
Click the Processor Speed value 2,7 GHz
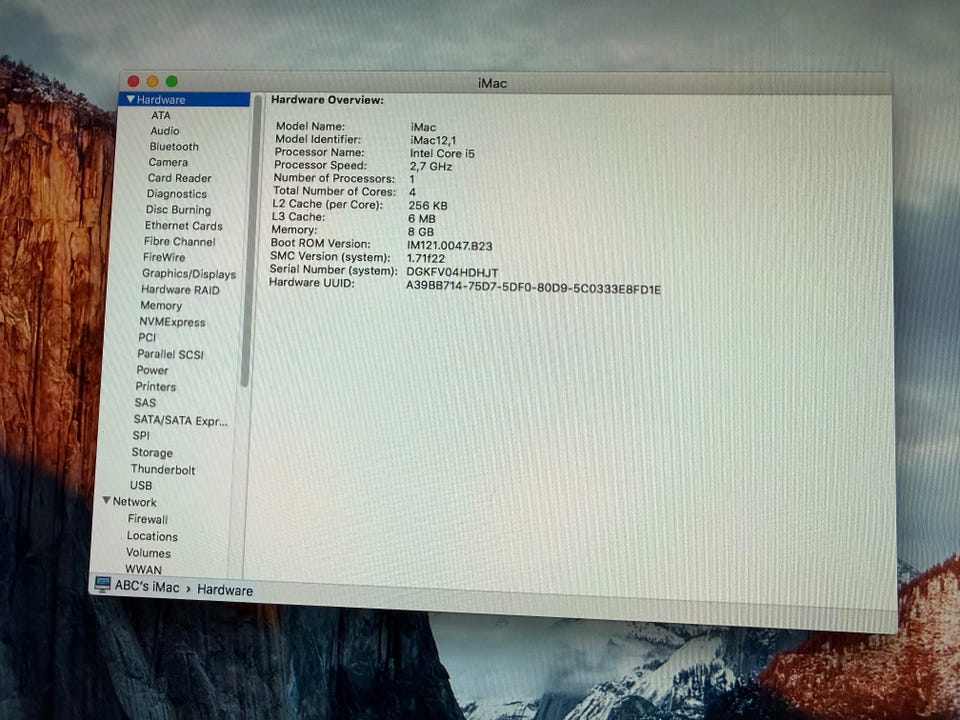[x=431, y=167]
